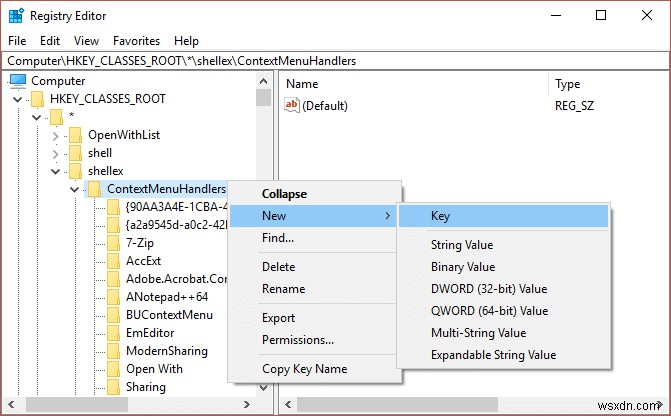Open the File menu
This screenshot has height=416, width=671.
17,41
